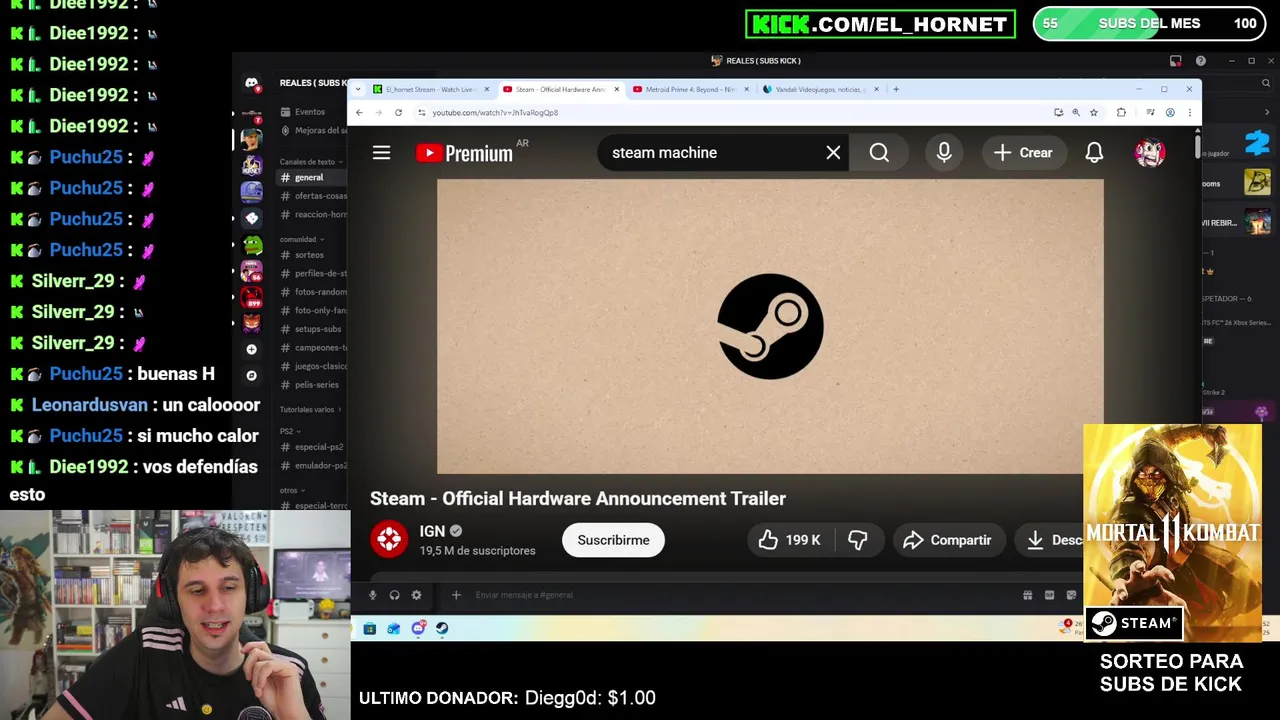Open the #ofertas-cosas channel

pos(313,196)
